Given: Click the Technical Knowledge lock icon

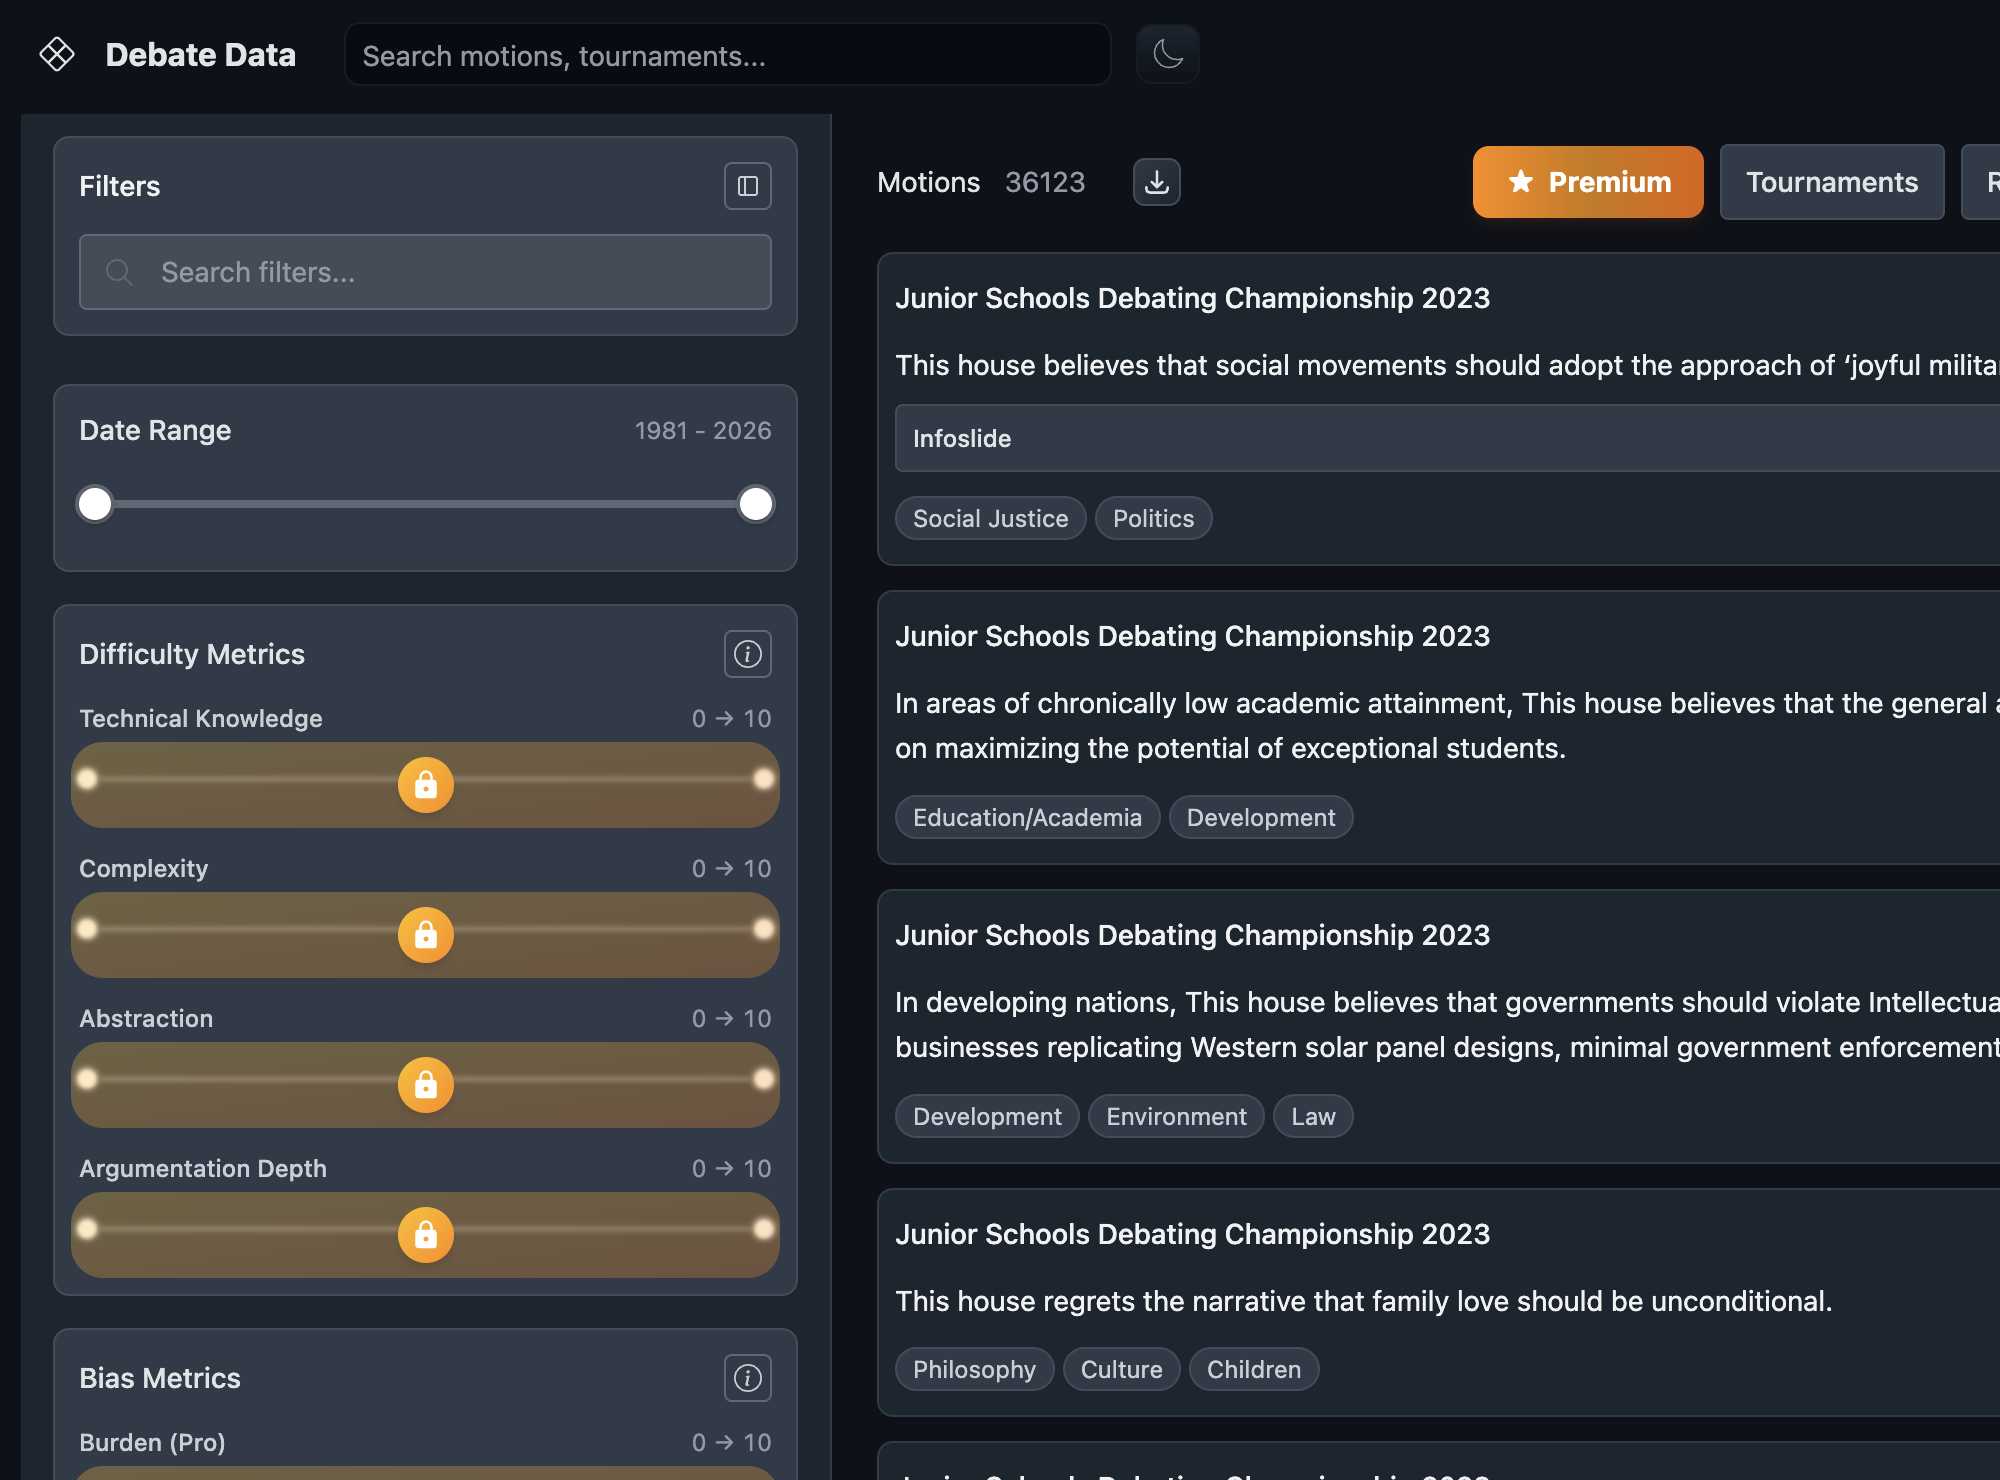Looking at the screenshot, I should click(x=426, y=785).
